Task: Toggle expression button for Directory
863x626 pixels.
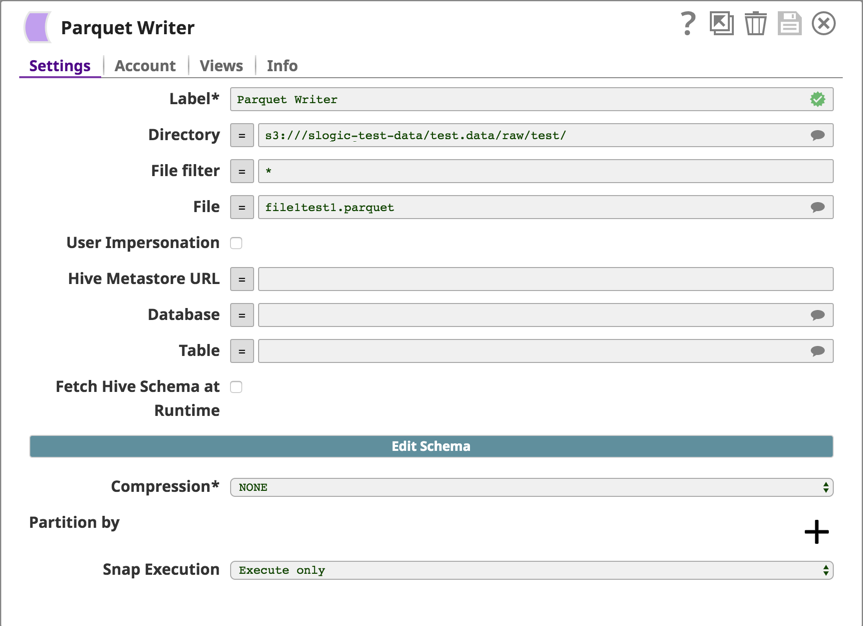Action: pos(242,135)
